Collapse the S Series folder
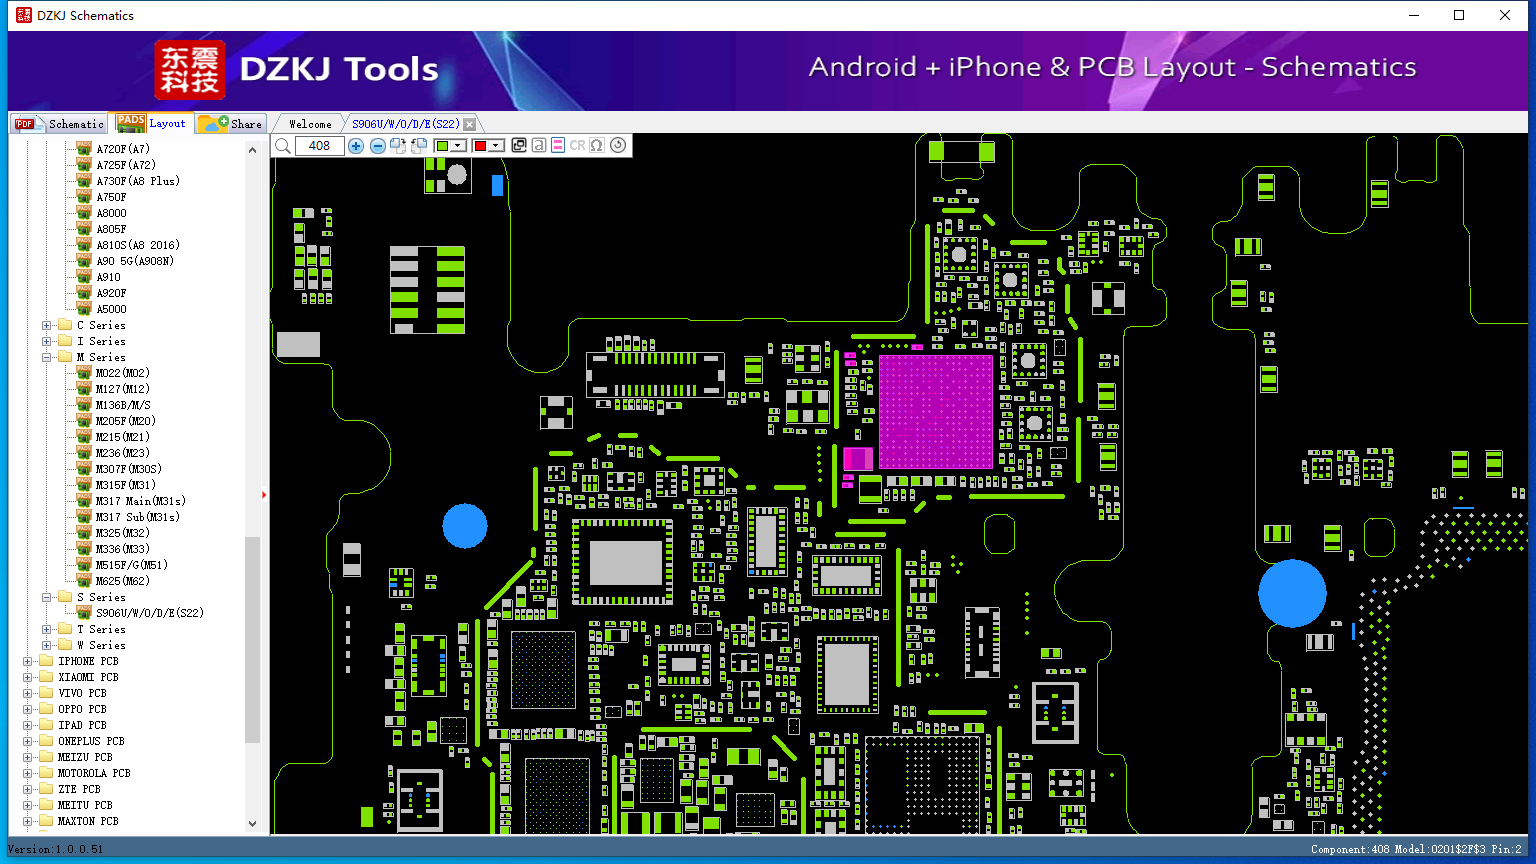 point(47,597)
